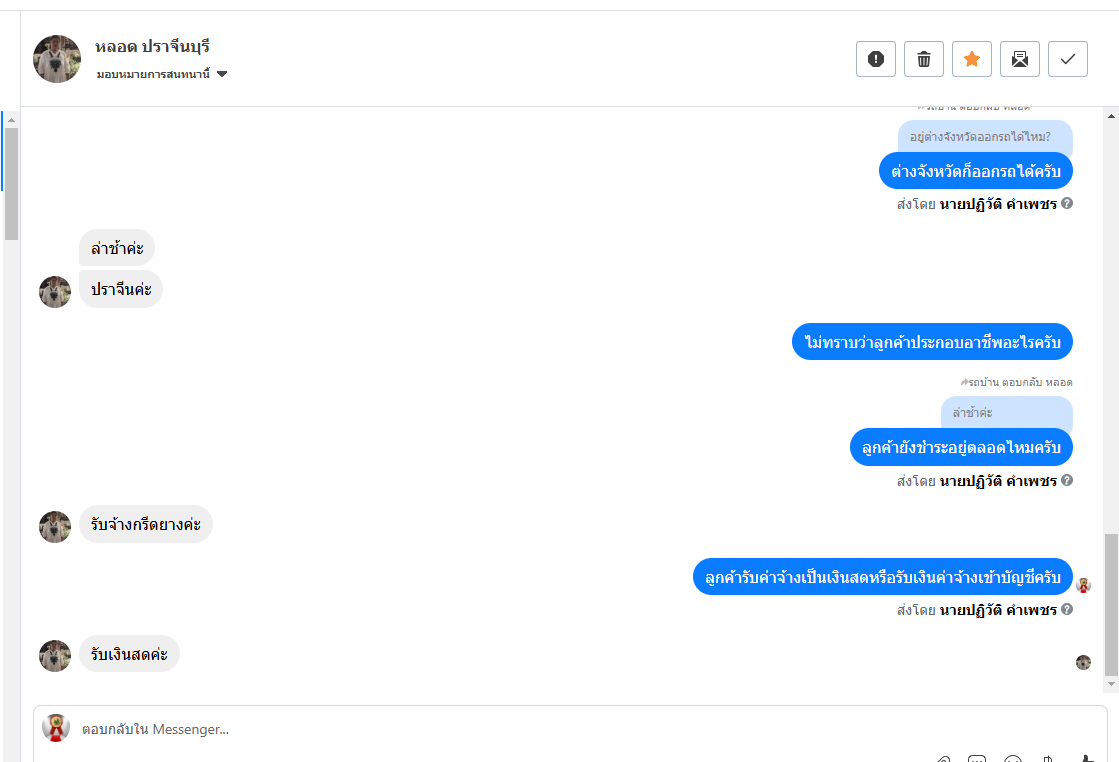
Task: Click the quoted reply bubble อยู่ต่างจังหวัดออกรถได้ไหม?
Action: tap(985, 137)
